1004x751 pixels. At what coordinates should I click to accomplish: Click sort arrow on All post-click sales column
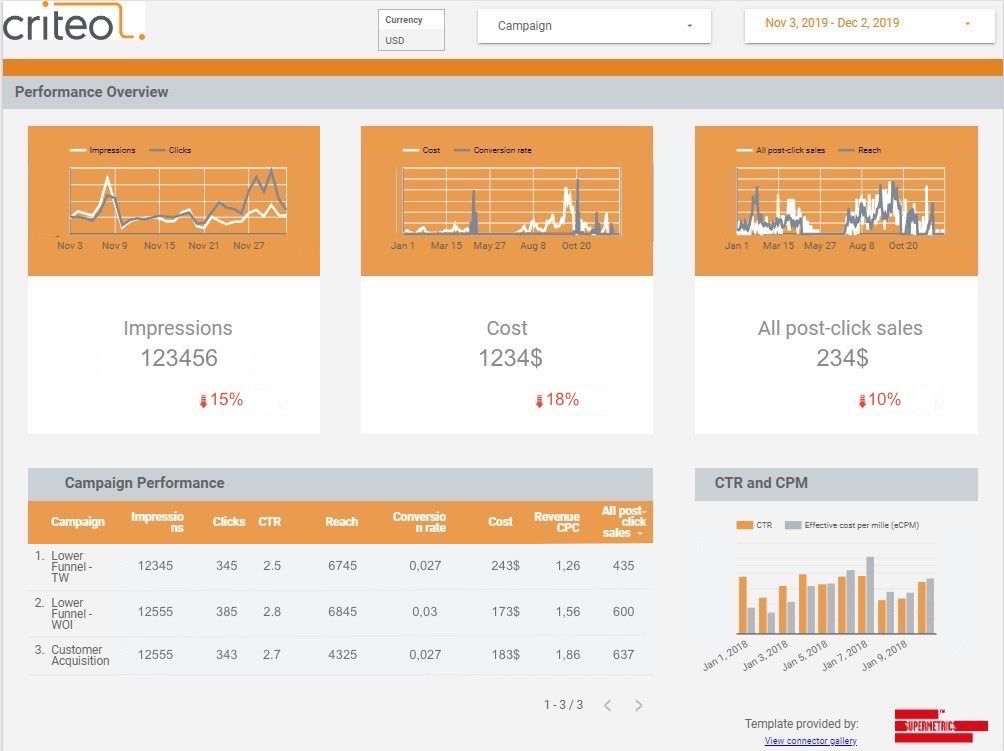[639, 534]
